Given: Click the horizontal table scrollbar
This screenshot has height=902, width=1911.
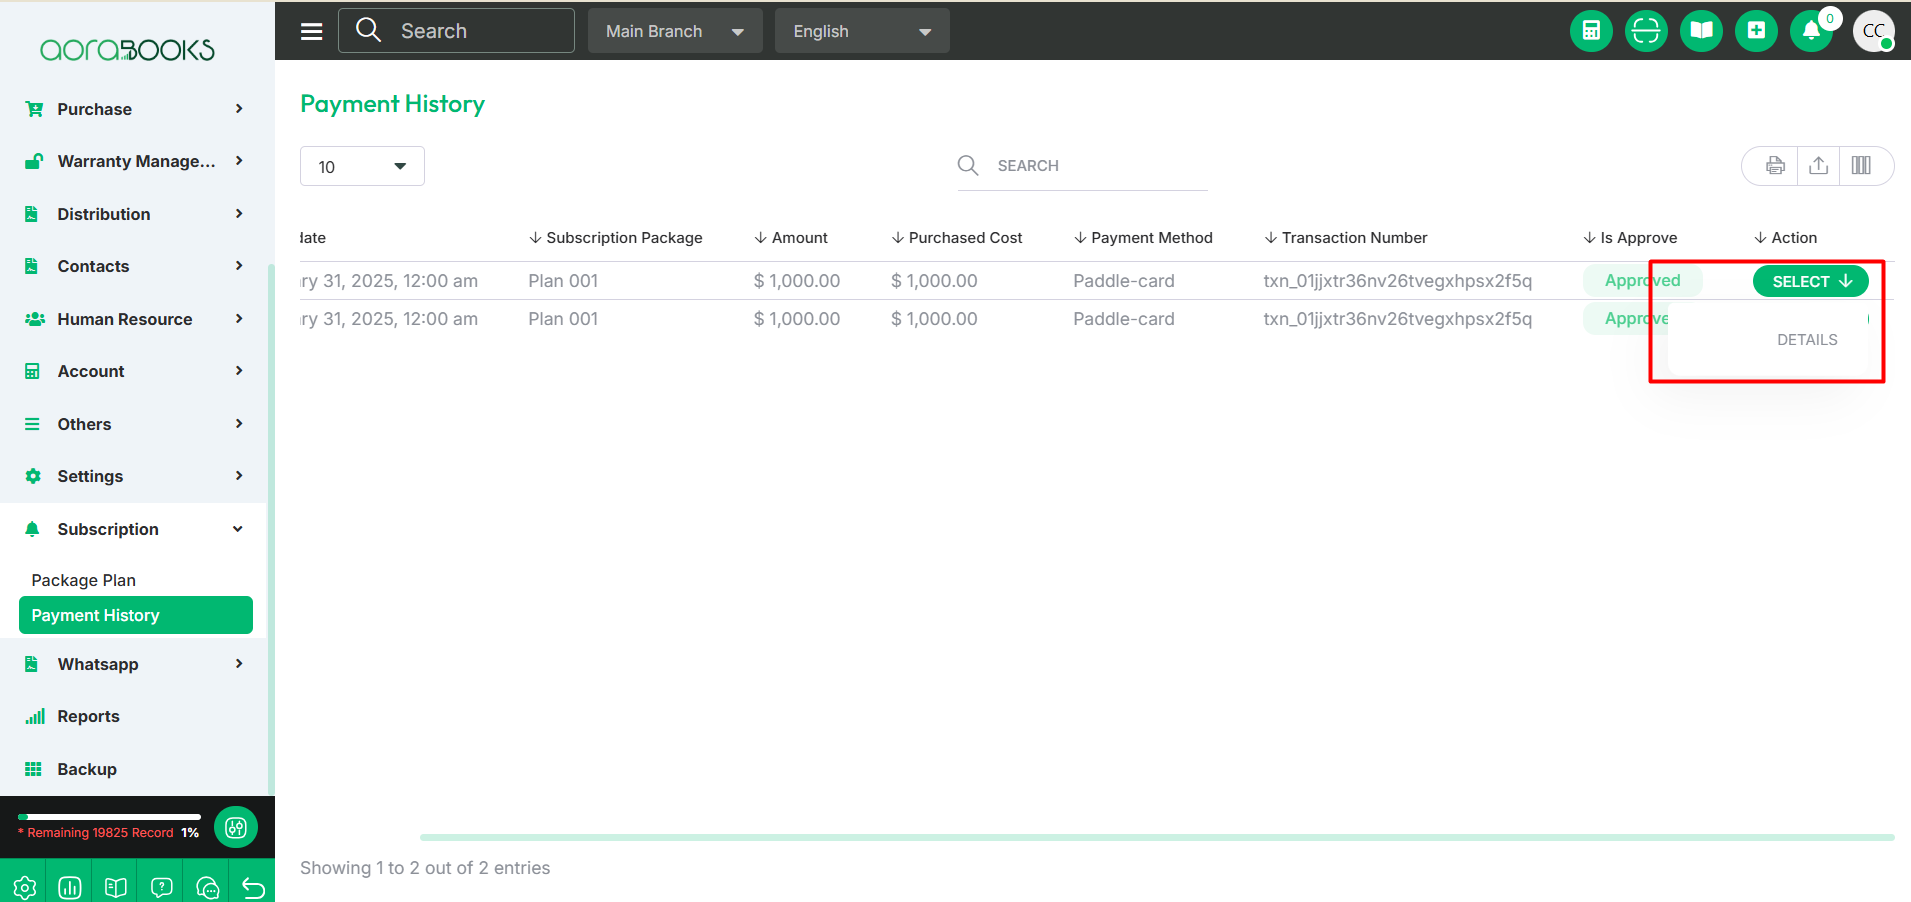Looking at the screenshot, I should pyautogui.click(x=1157, y=837).
